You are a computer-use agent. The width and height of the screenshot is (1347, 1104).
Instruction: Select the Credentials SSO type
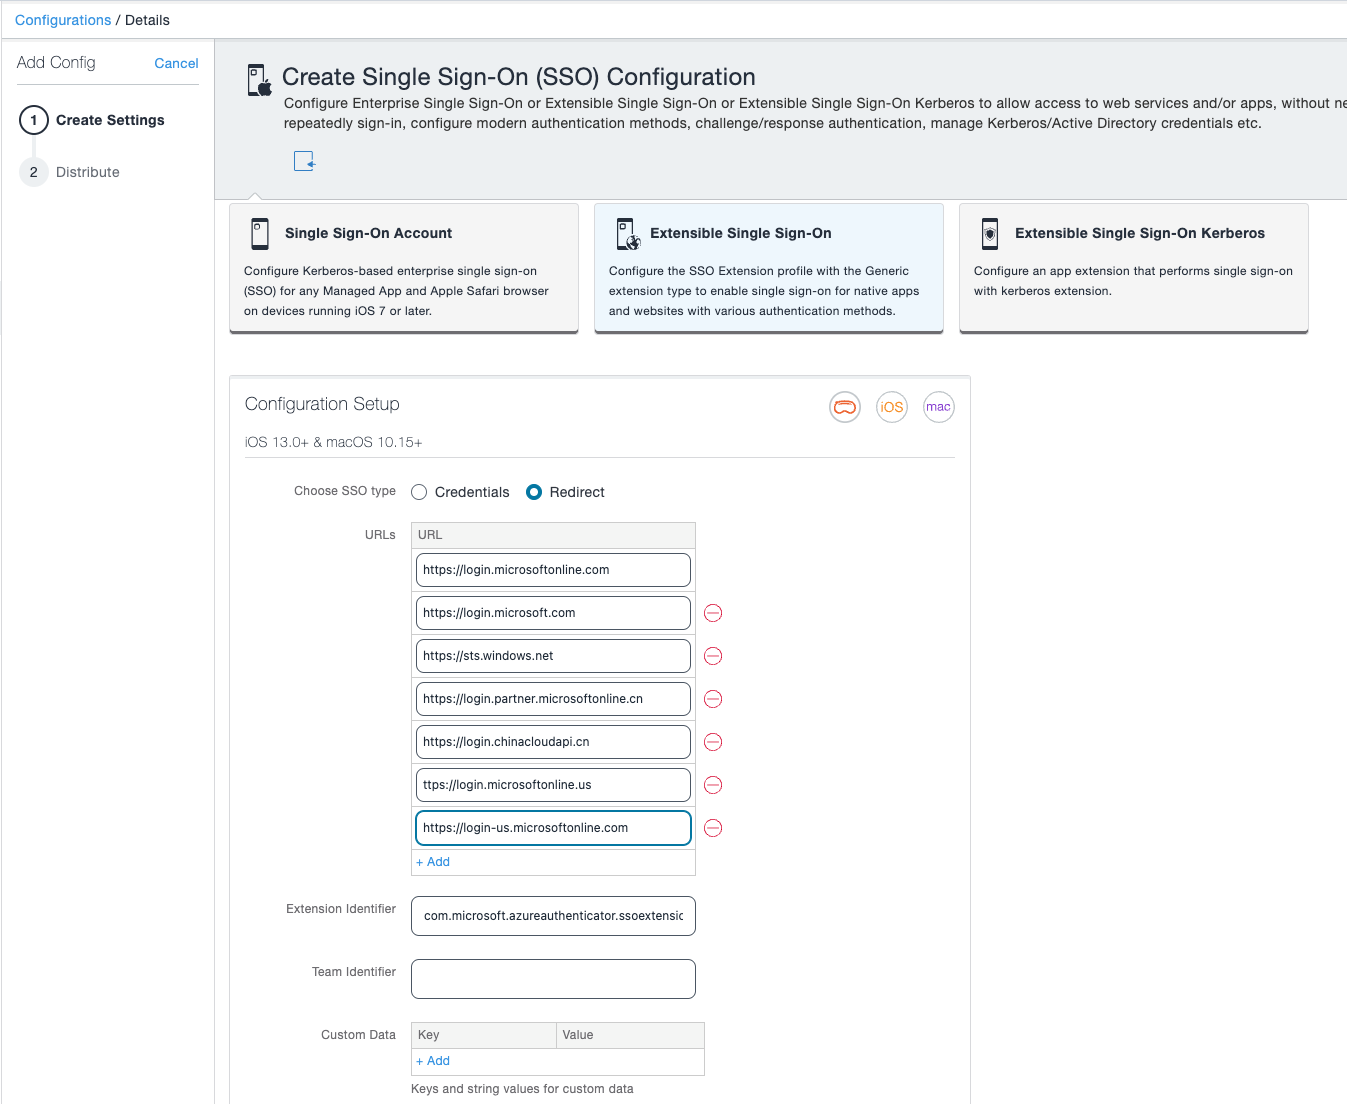(x=419, y=491)
